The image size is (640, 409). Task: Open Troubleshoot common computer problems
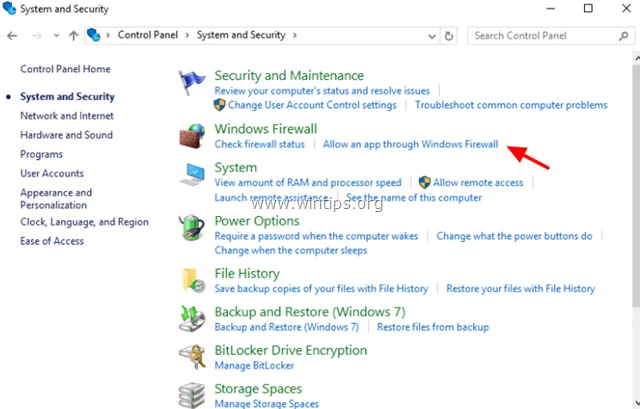click(511, 105)
